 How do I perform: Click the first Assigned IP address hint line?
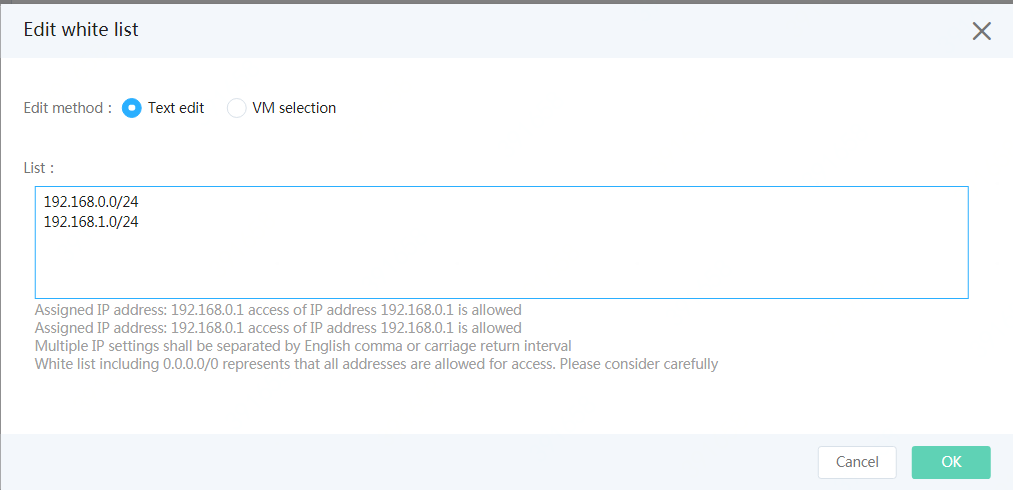point(278,309)
